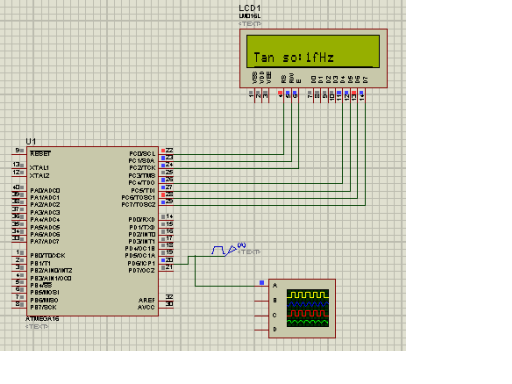Viewport: 512px width, 384px height.
Task: Click the TEXT placeholder under LCD1
Action: click(x=250, y=24)
